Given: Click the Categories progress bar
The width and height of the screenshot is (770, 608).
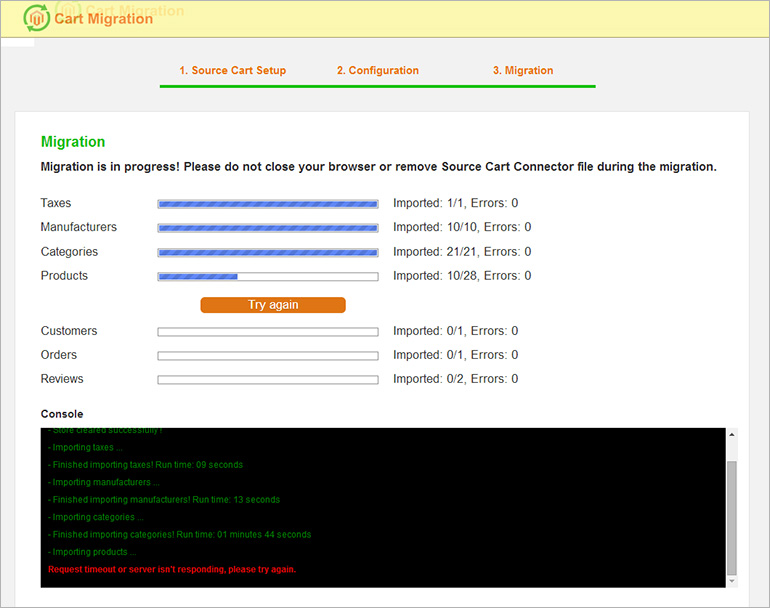Looking at the screenshot, I should 268,252.
